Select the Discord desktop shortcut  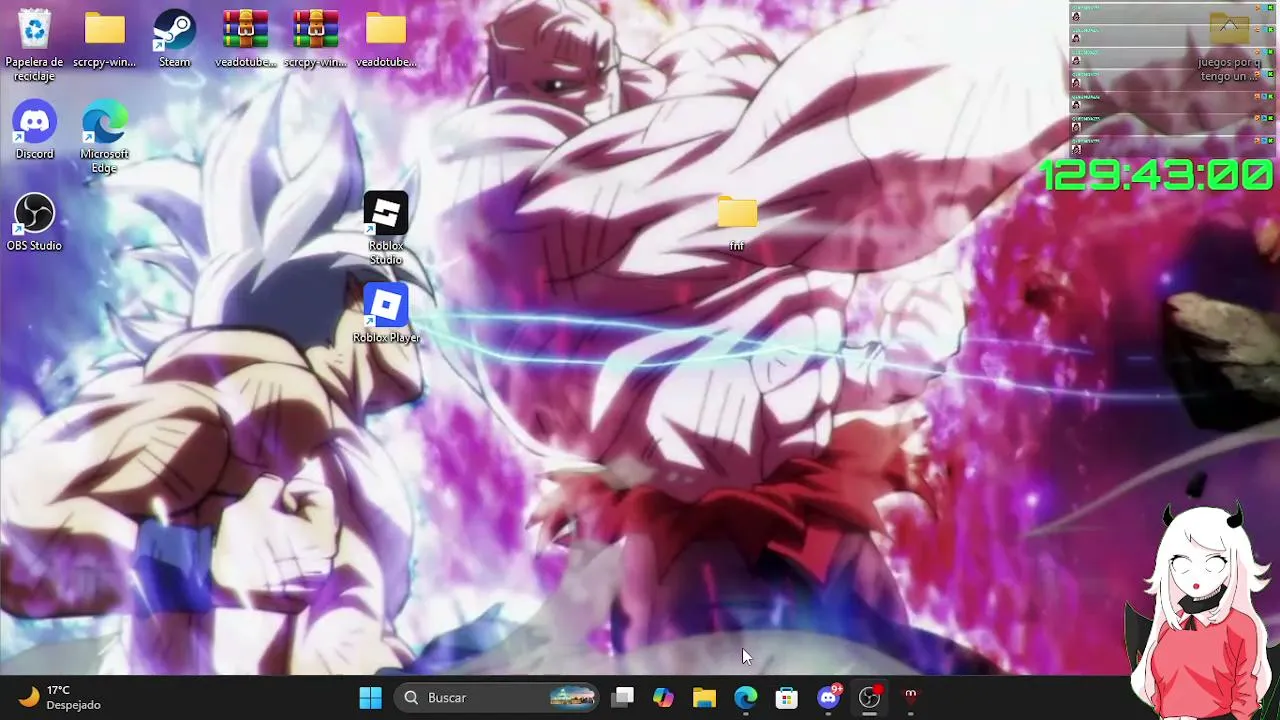(x=35, y=131)
